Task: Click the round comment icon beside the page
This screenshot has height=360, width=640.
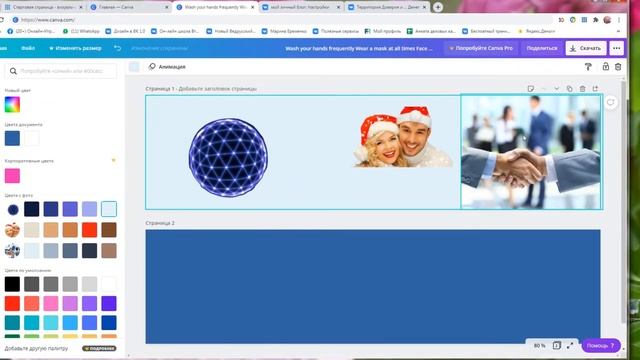Action: coord(611,102)
